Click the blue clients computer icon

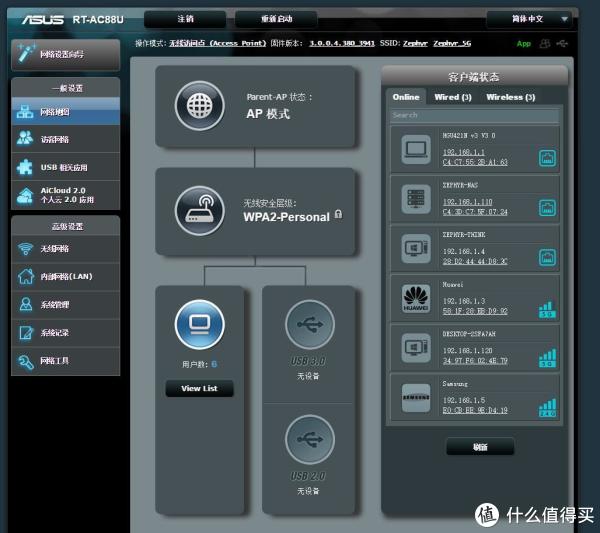coord(200,324)
